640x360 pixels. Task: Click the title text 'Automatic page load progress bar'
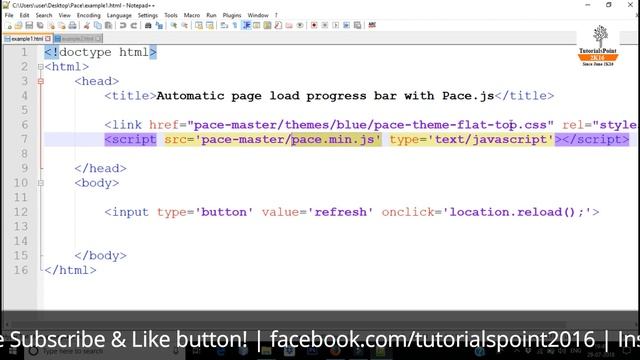276,96
